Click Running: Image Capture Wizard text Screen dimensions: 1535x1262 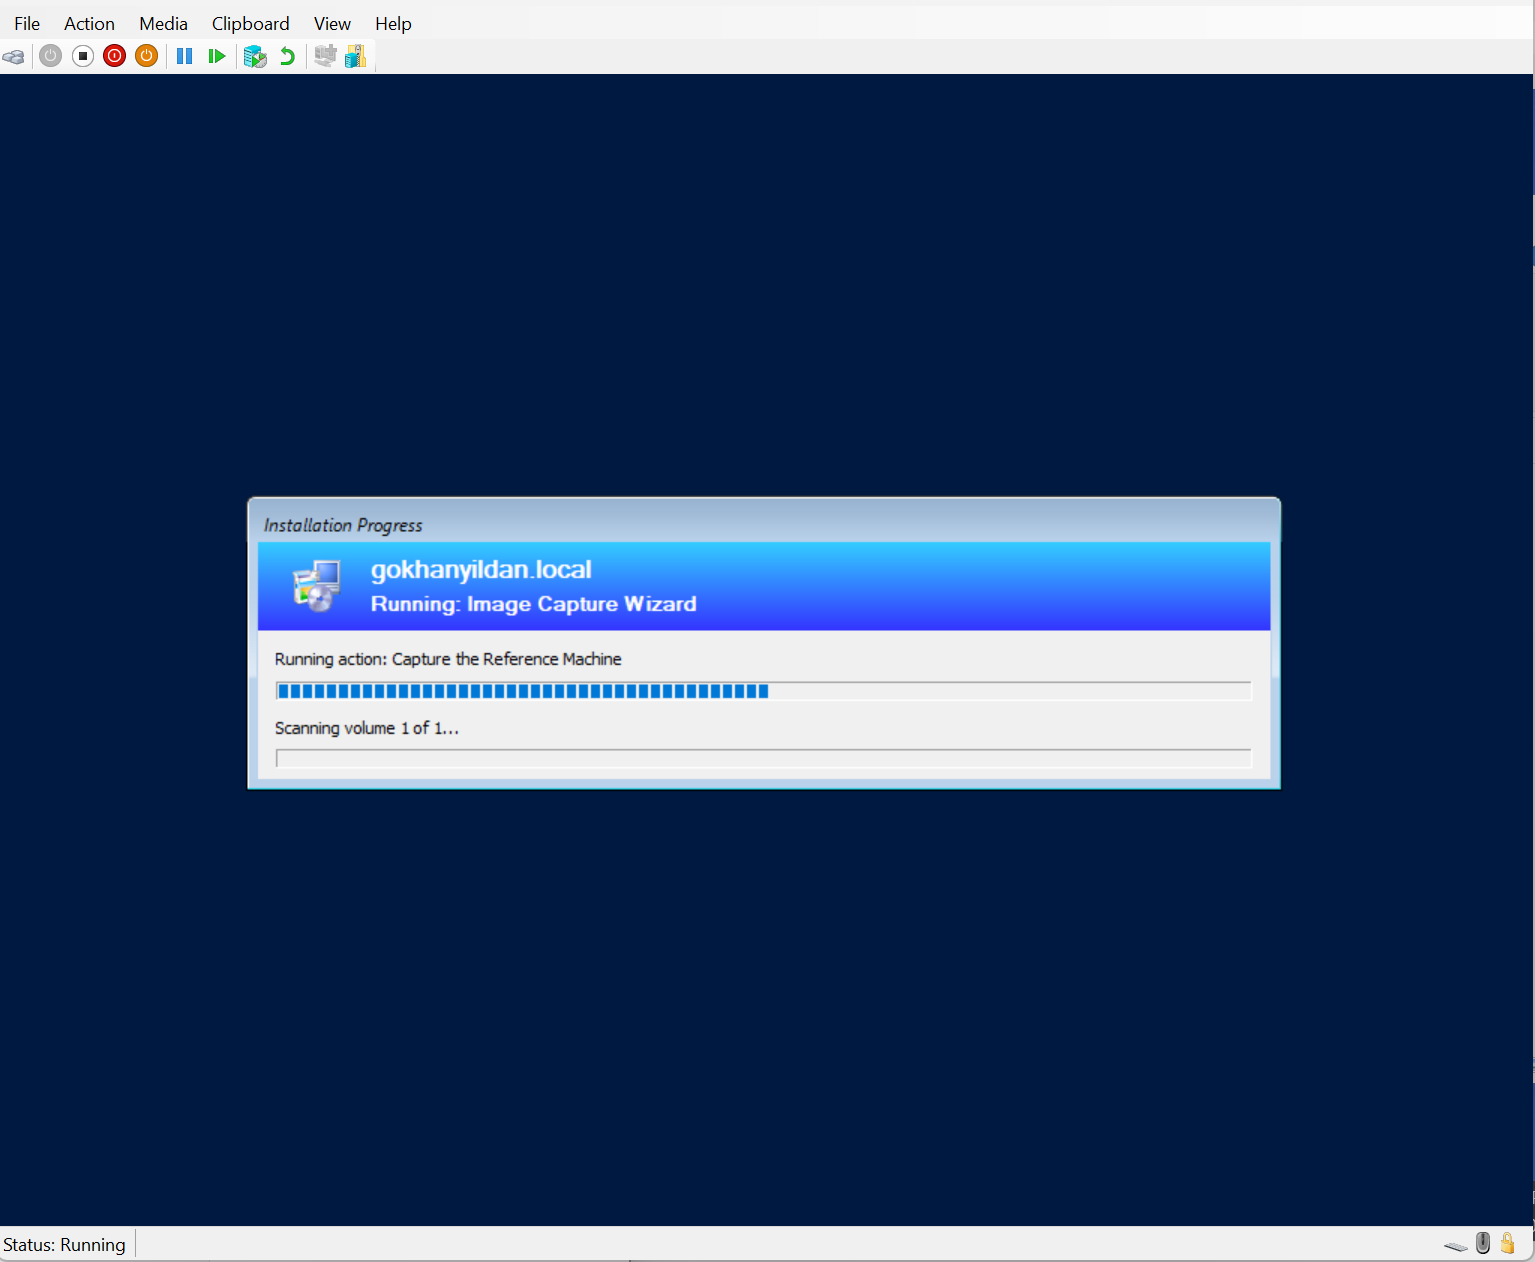point(533,604)
